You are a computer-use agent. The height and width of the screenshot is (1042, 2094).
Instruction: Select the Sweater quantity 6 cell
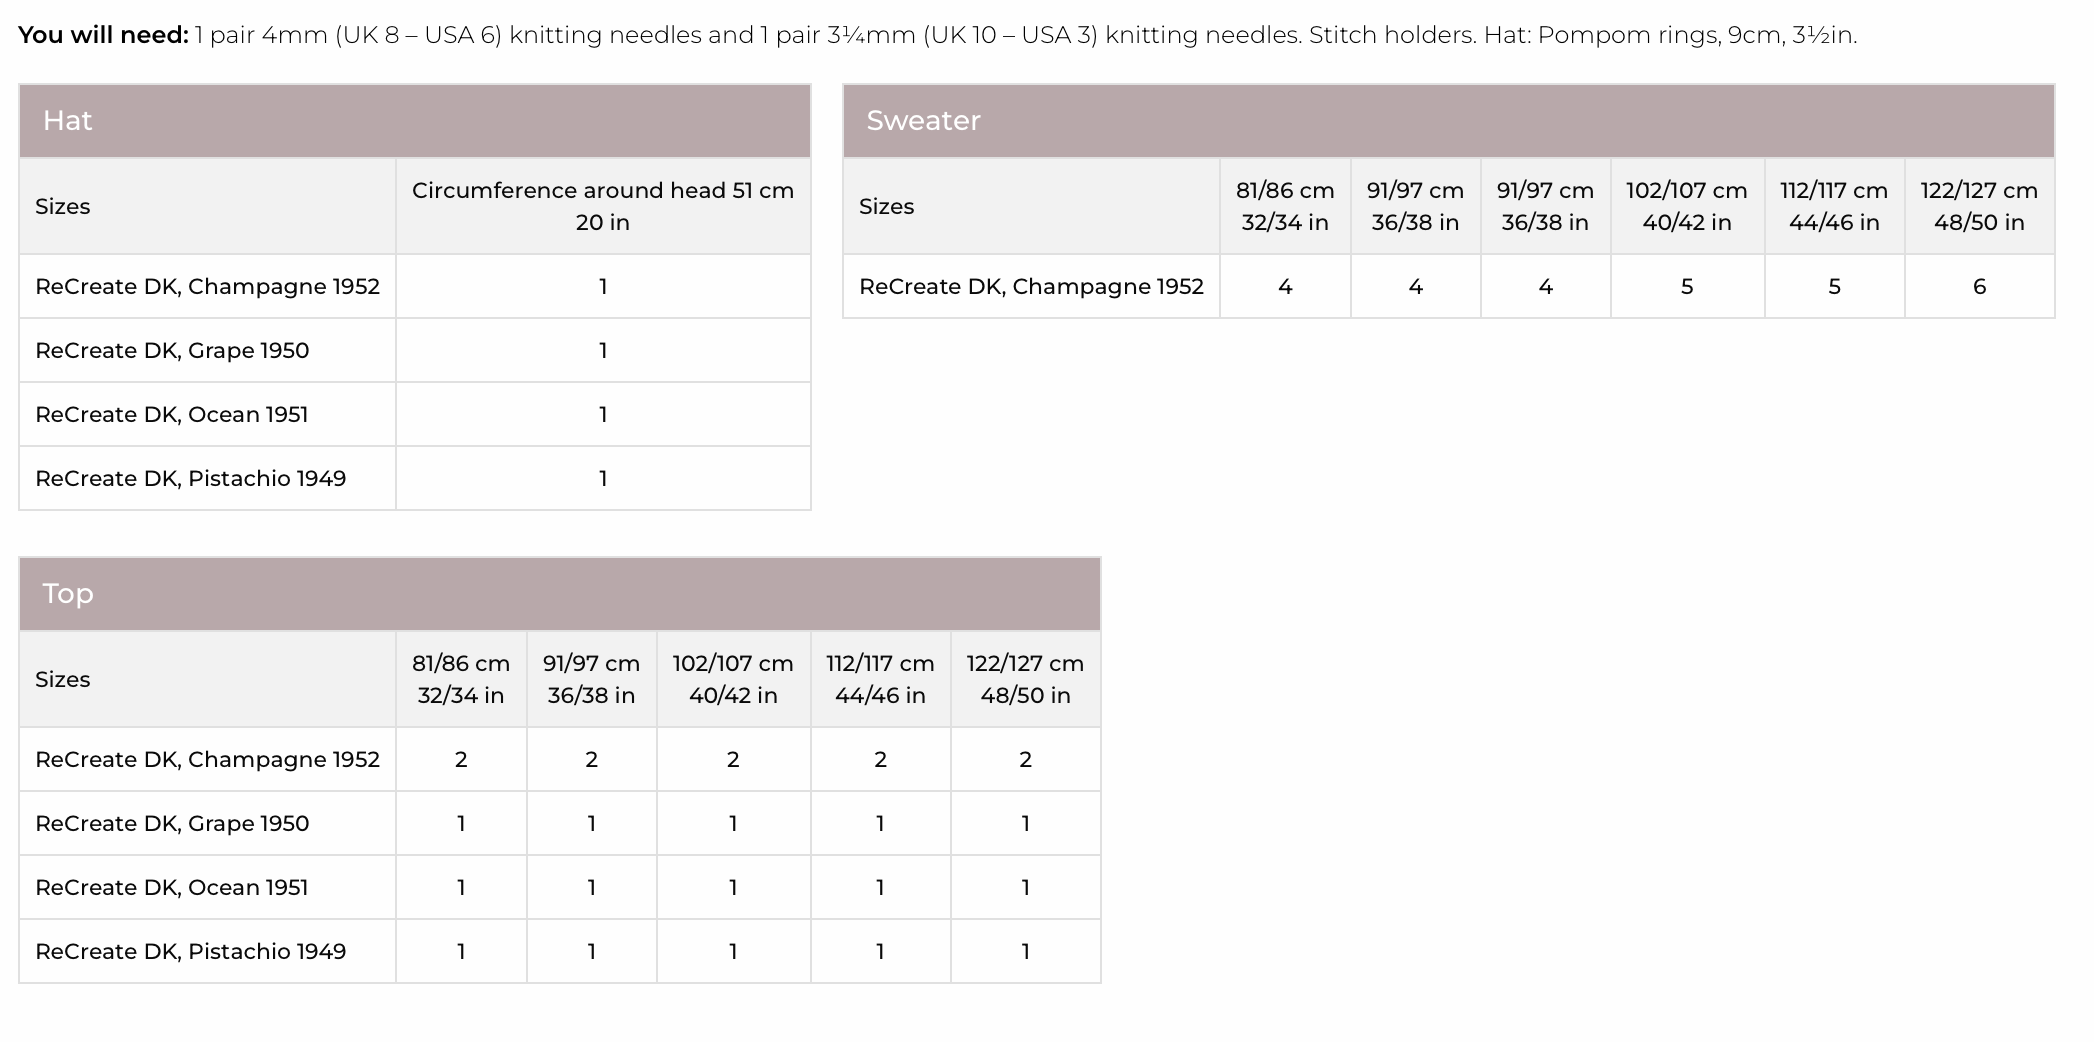[x=1978, y=287]
